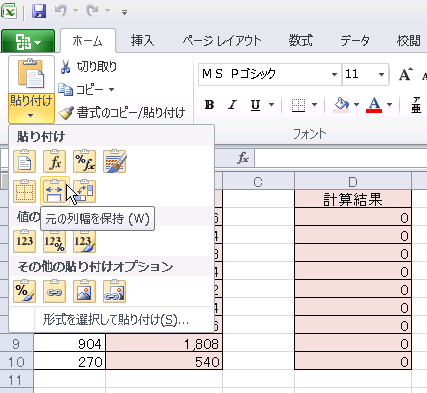Open the 数式 tab
The height and width of the screenshot is (393, 427).
click(301, 41)
